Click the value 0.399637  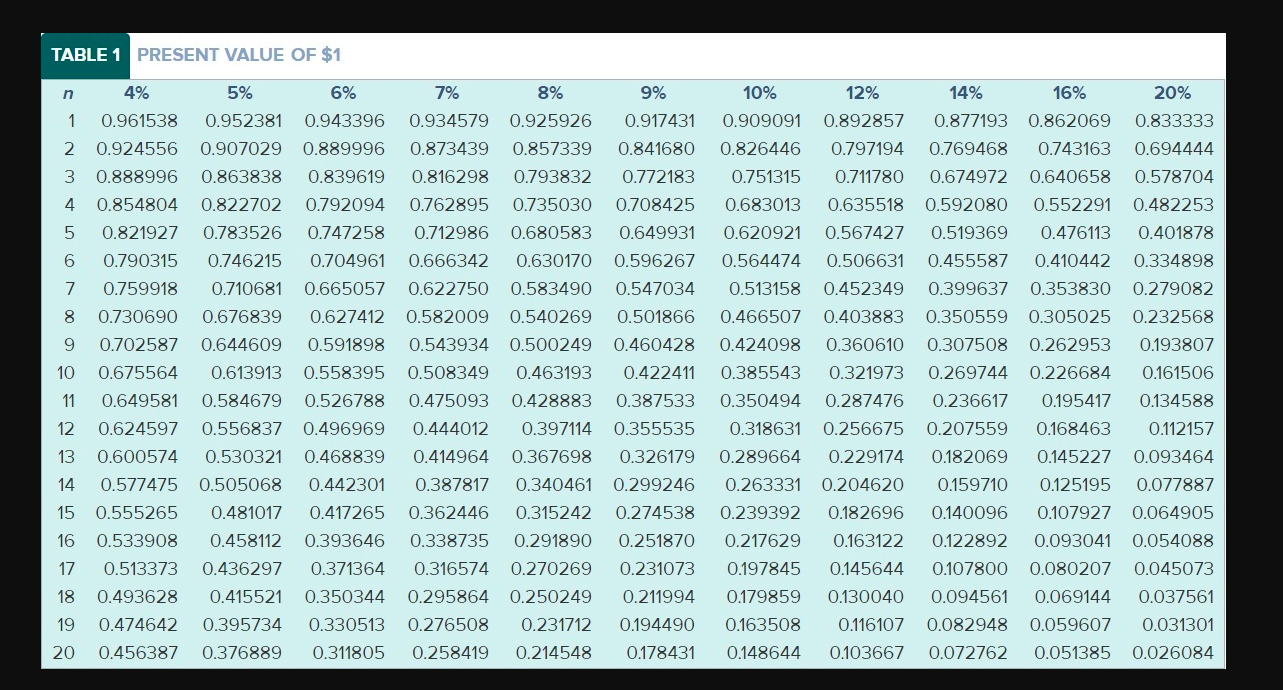pyautogui.click(x=968, y=289)
